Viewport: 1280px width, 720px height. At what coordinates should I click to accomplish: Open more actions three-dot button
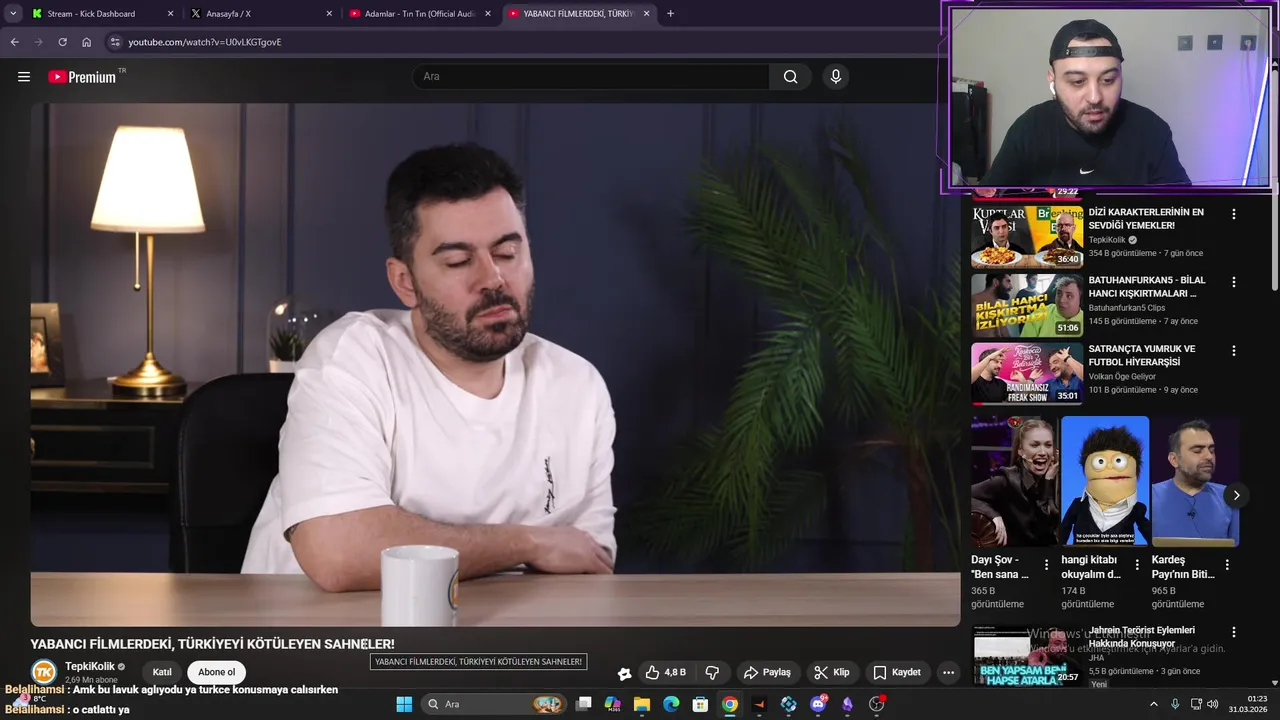(x=948, y=673)
